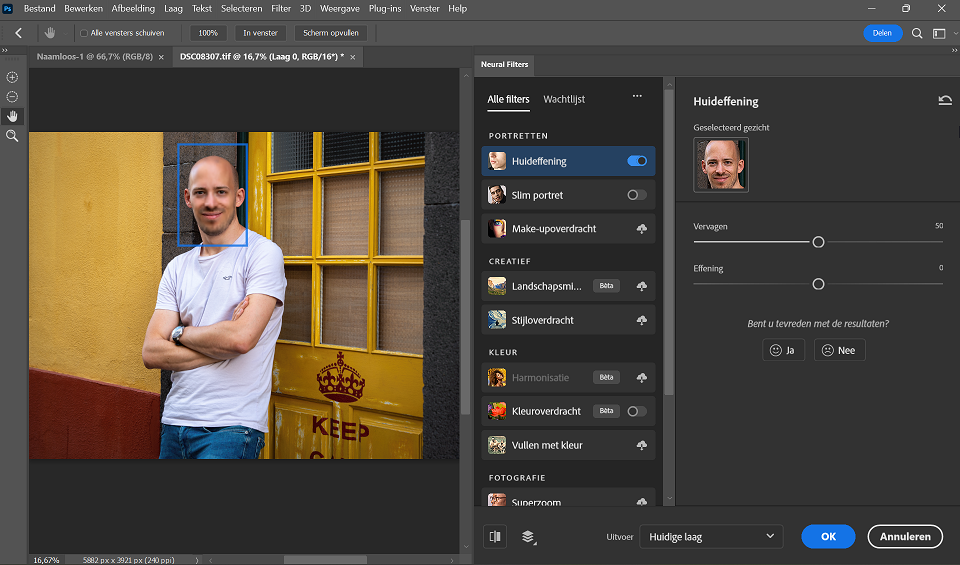Click the Annuleren button
The image size is (960, 565).
coord(905,537)
